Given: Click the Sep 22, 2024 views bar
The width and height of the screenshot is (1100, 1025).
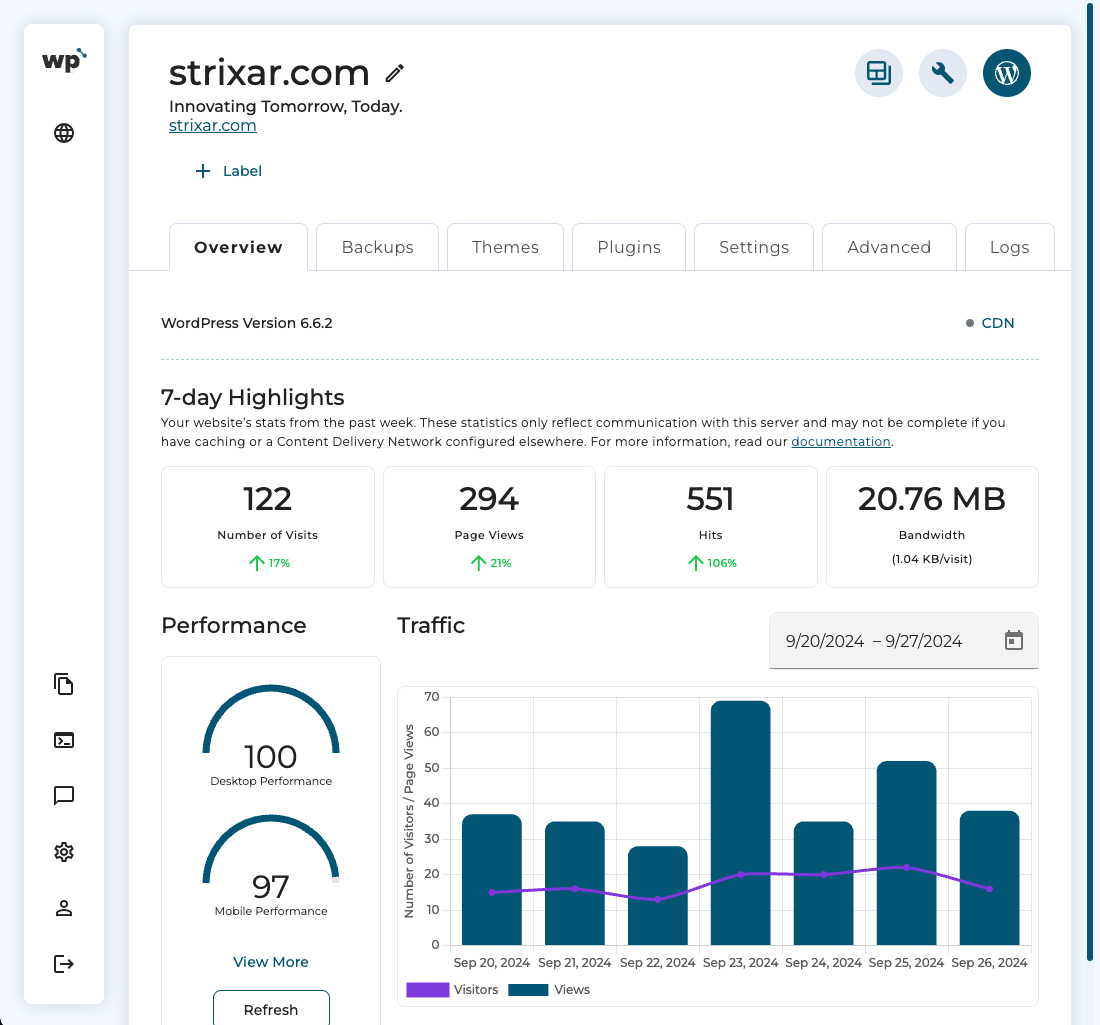Looking at the screenshot, I should pos(657,896).
